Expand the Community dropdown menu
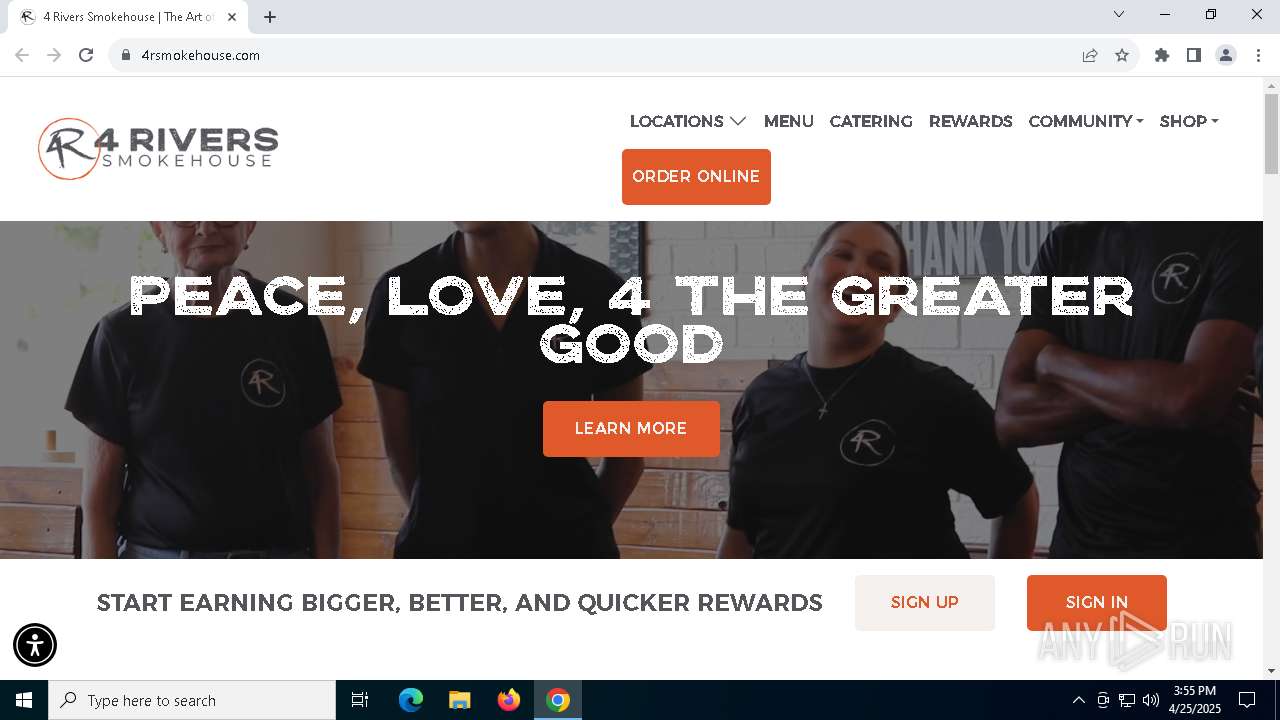Screen dimensions: 1280x720 click(x=1086, y=121)
